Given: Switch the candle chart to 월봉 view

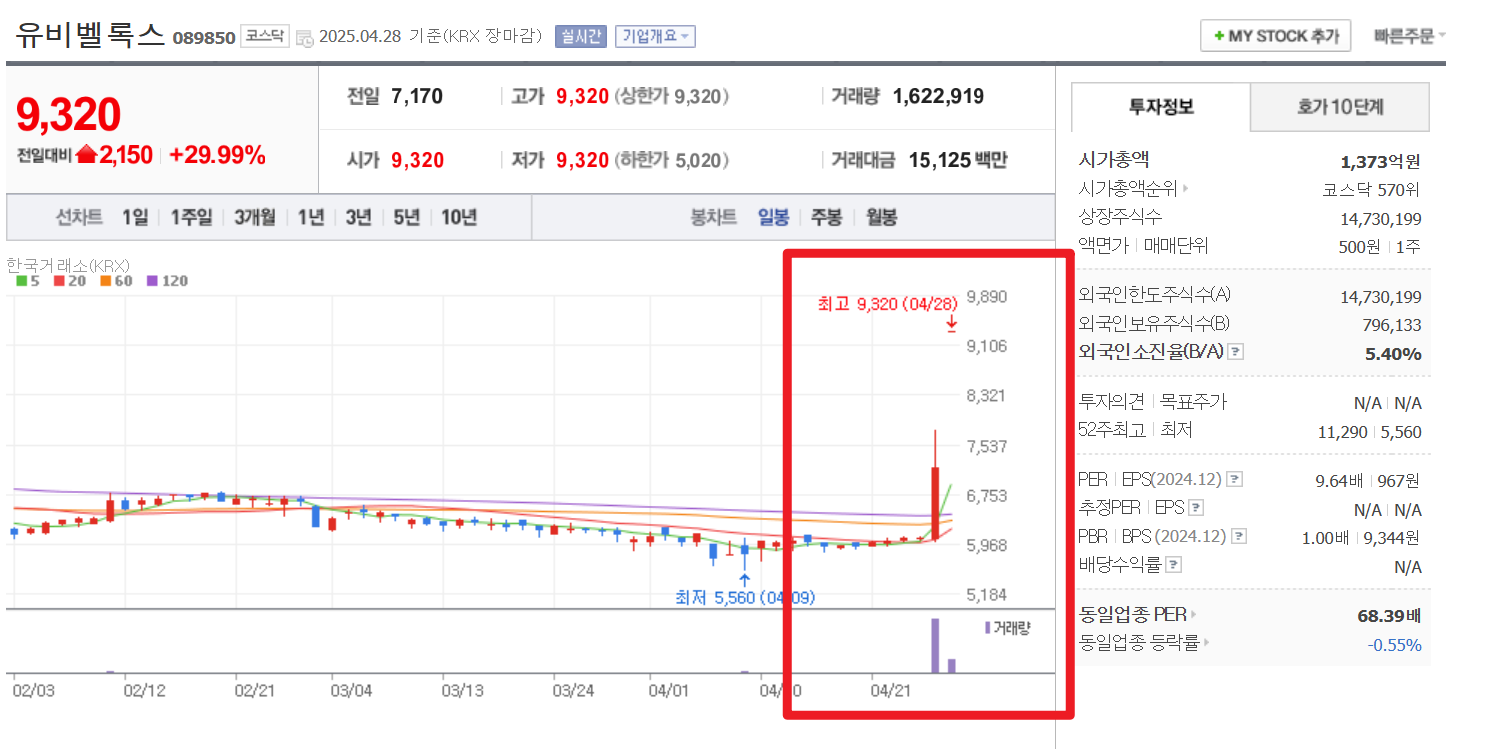Looking at the screenshot, I should tap(880, 217).
